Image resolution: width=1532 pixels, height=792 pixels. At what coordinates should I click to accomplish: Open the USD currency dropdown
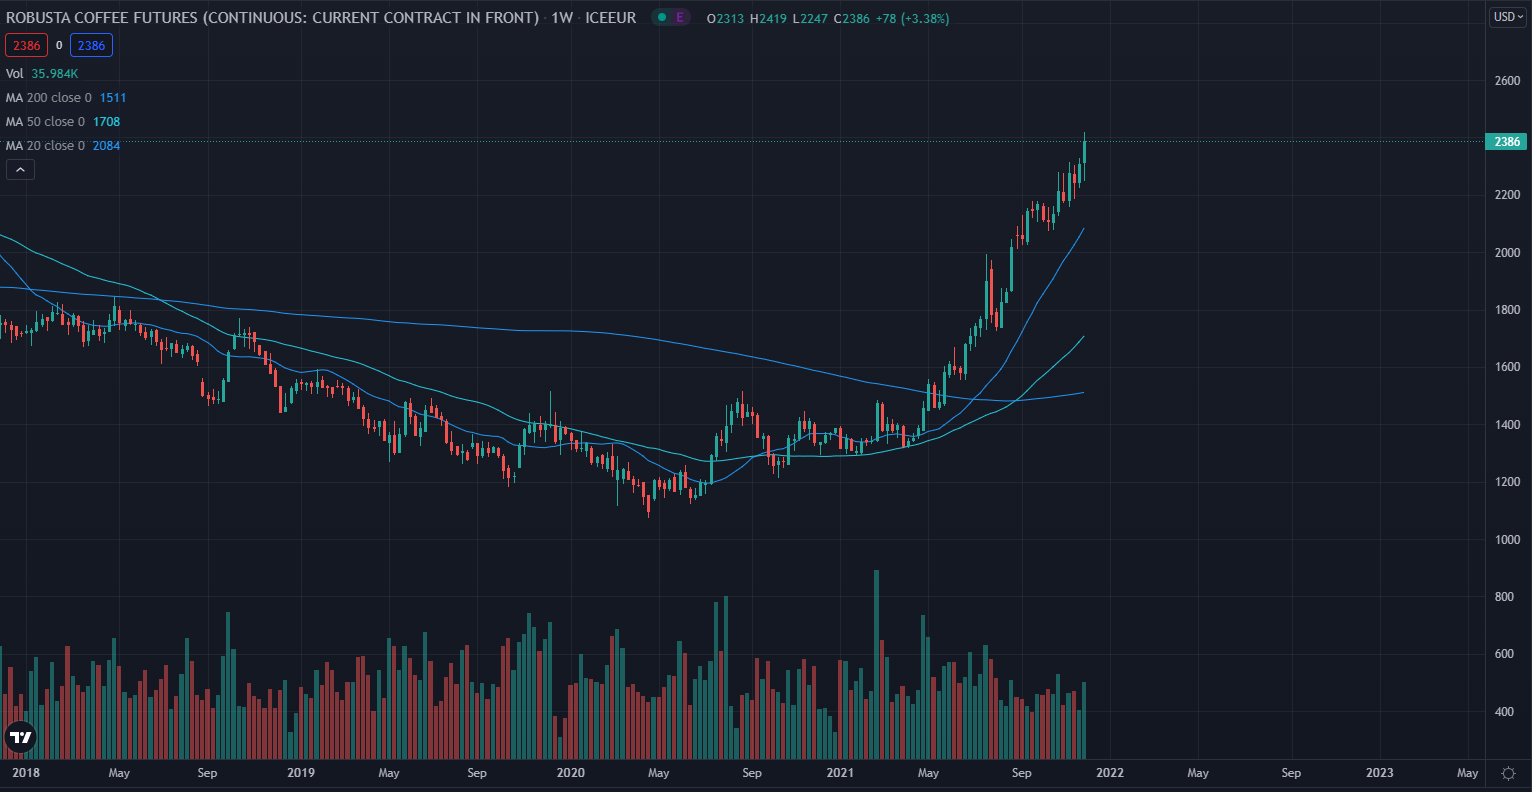pos(1508,17)
